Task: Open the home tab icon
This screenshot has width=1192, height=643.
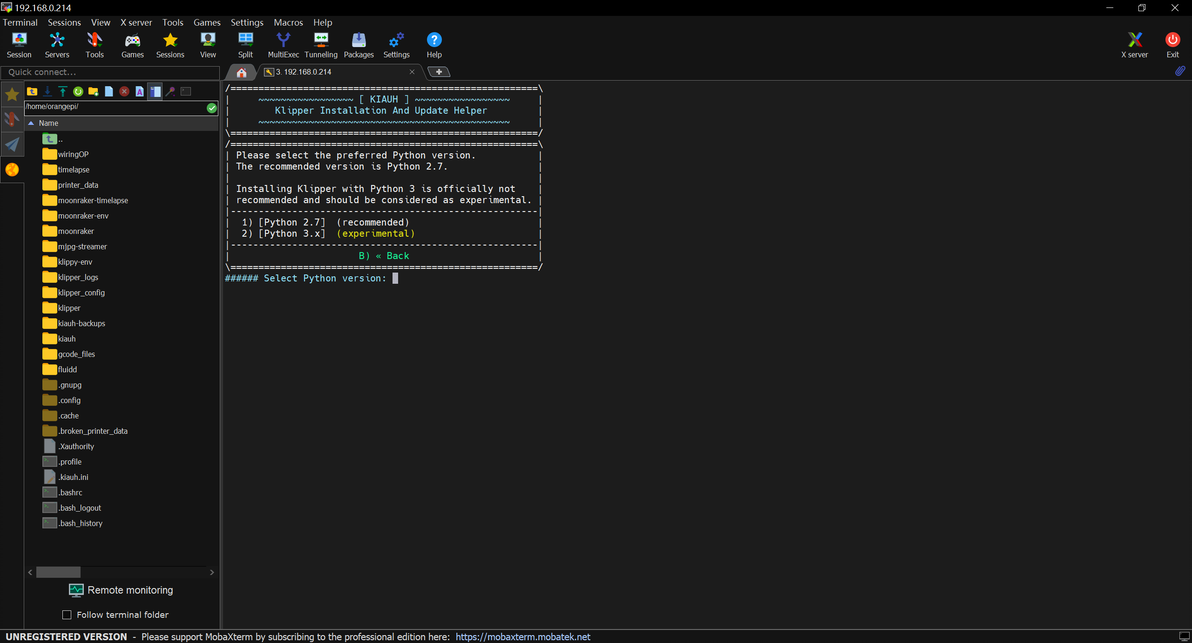Action: coord(241,72)
